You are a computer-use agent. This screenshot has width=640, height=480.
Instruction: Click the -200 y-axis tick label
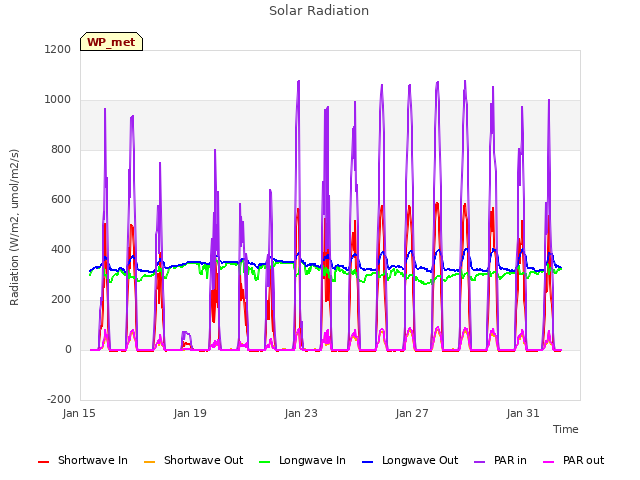point(59,399)
